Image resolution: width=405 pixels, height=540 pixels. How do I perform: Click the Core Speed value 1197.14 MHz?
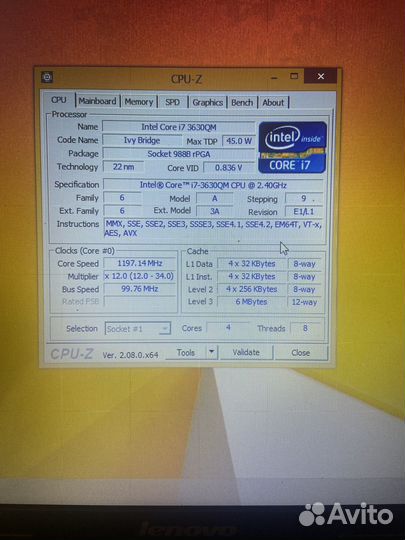pos(139,263)
